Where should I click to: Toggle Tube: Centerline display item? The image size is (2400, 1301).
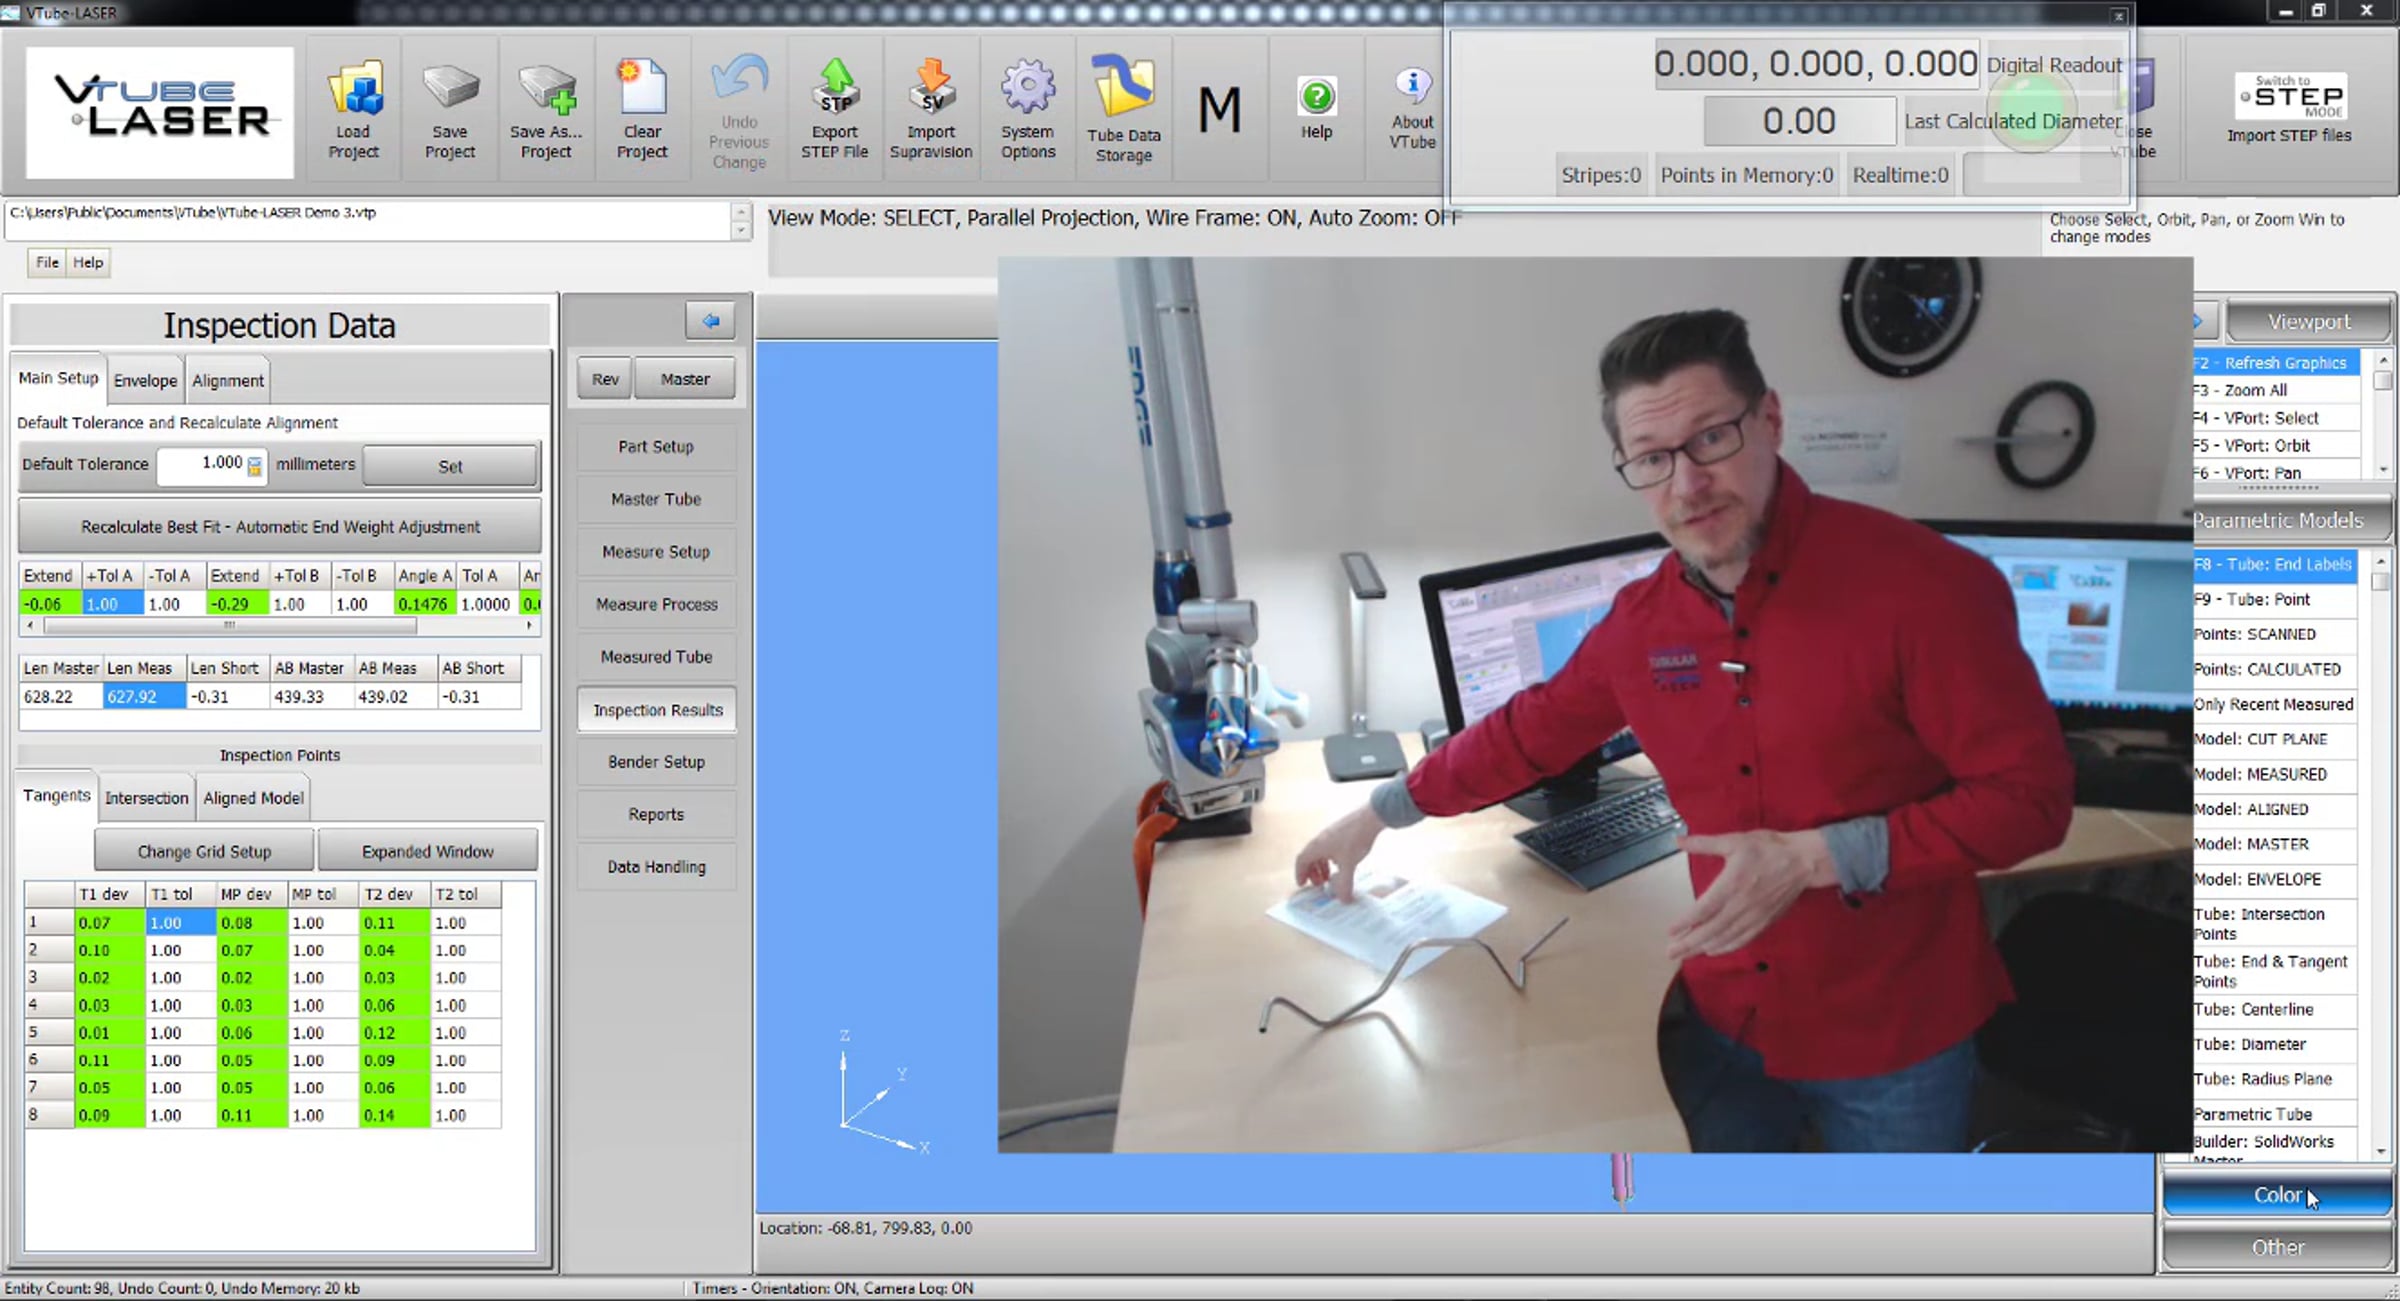(2253, 1009)
